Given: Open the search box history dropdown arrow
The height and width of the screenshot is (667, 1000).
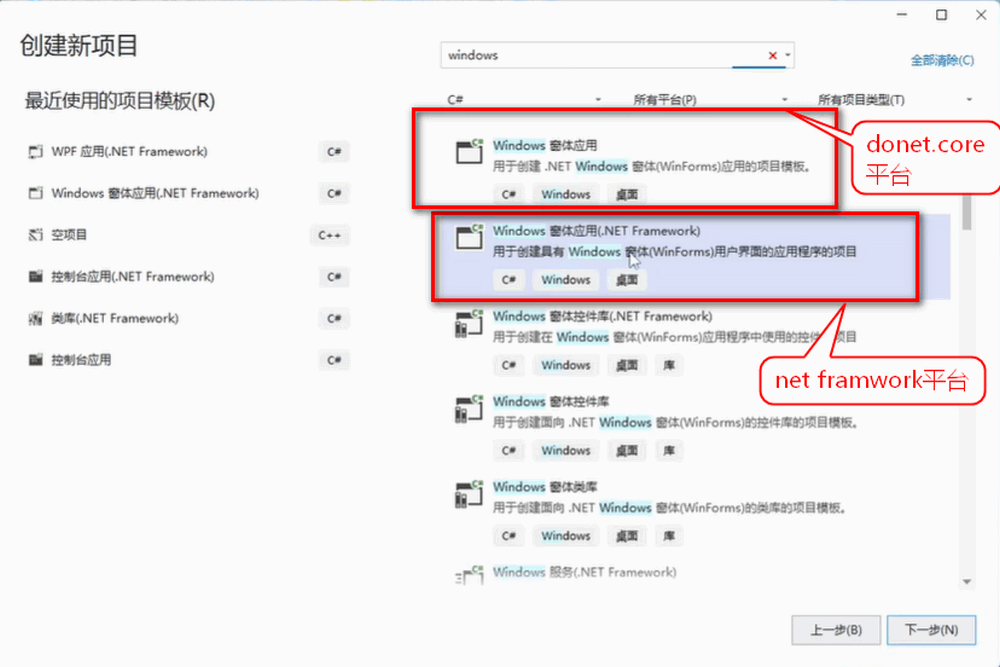Looking at the screenshot, I should (788, 55).
